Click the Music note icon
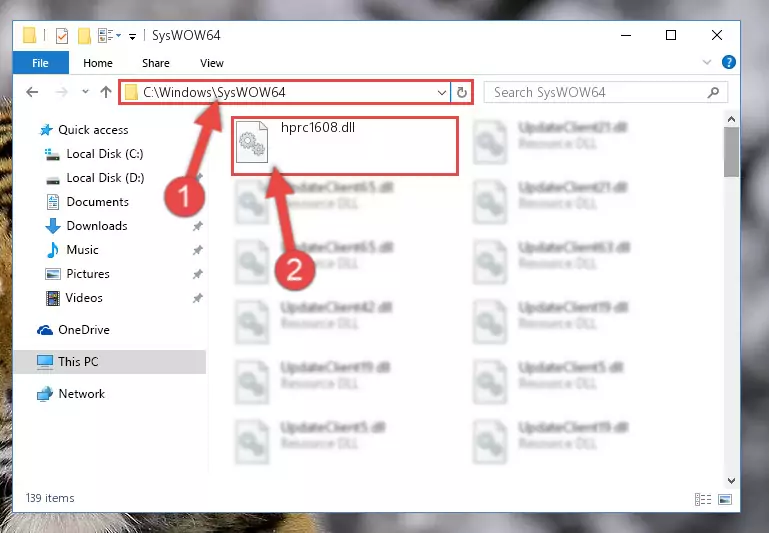769x533 pixels. (x=52, y=250)
